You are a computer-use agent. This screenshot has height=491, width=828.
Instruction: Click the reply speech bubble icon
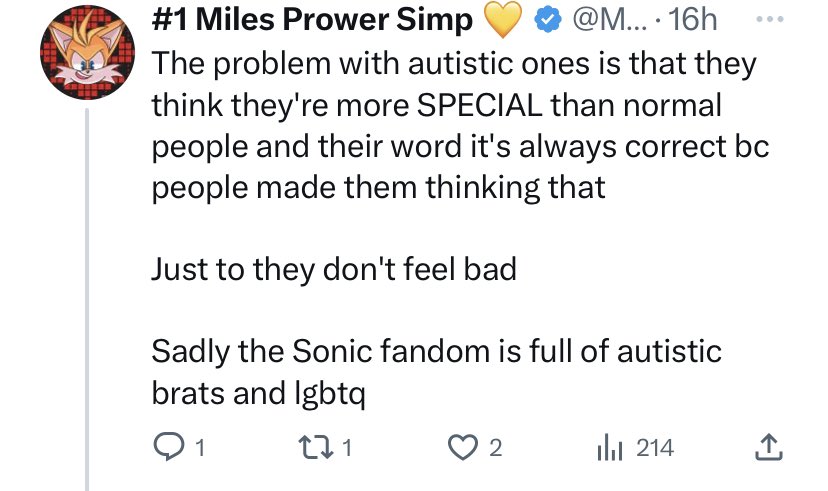pos(169,447)
